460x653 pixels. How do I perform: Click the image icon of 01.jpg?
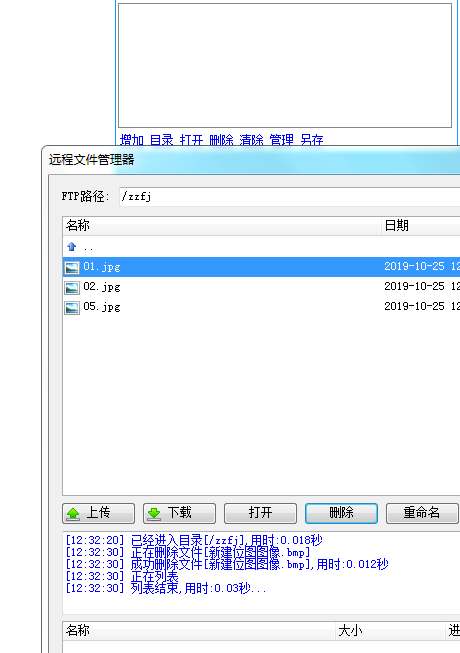point(72,267)
